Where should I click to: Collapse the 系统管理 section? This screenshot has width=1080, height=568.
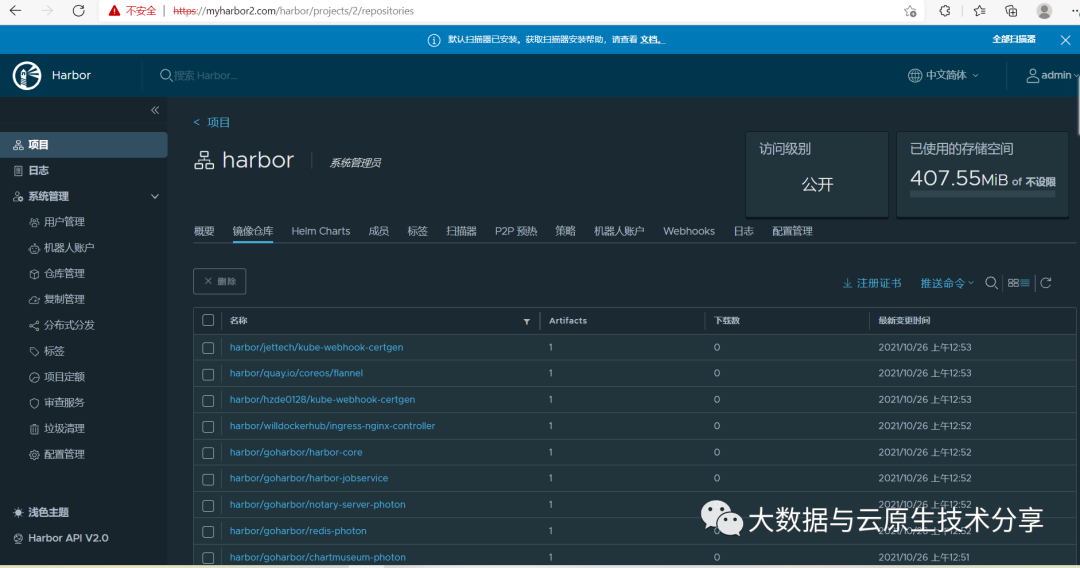click(155, 196)
